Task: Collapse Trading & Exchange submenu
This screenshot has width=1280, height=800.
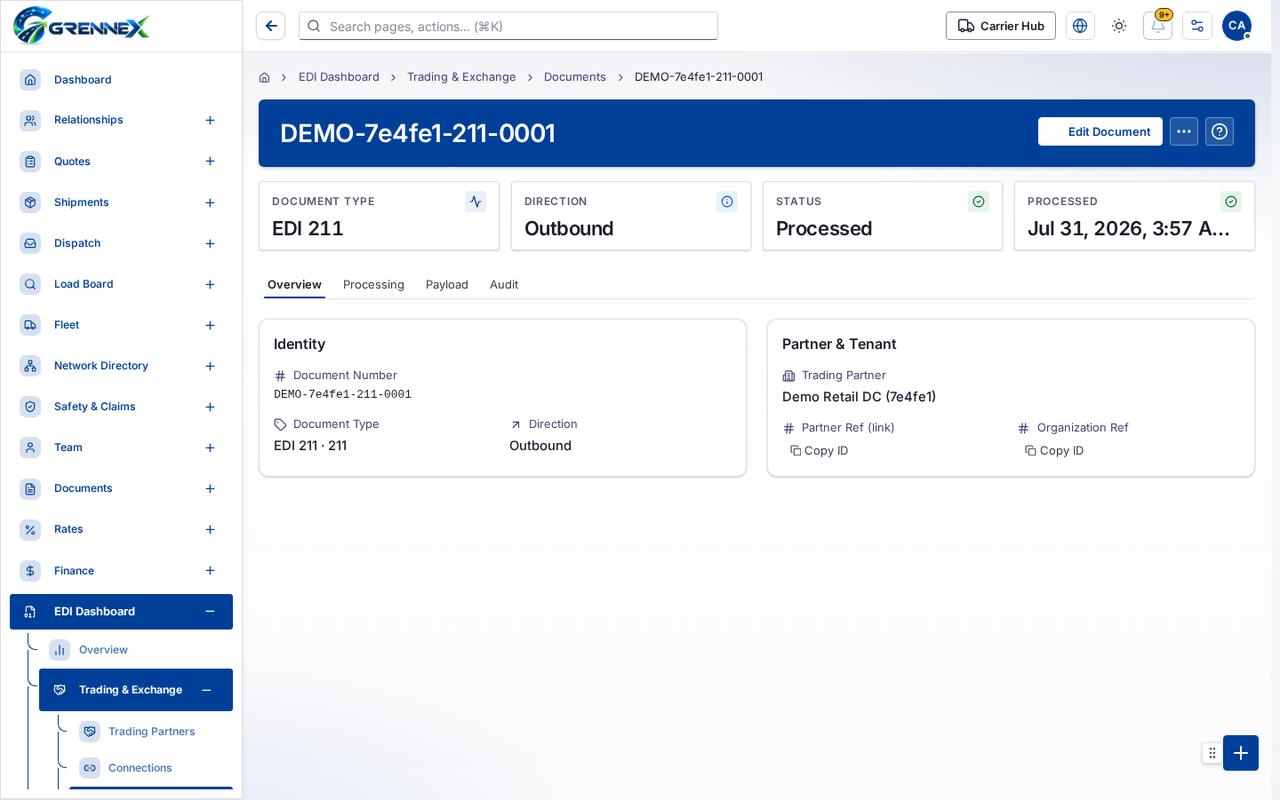Action: pyautogui.click(x=206, y=690)
